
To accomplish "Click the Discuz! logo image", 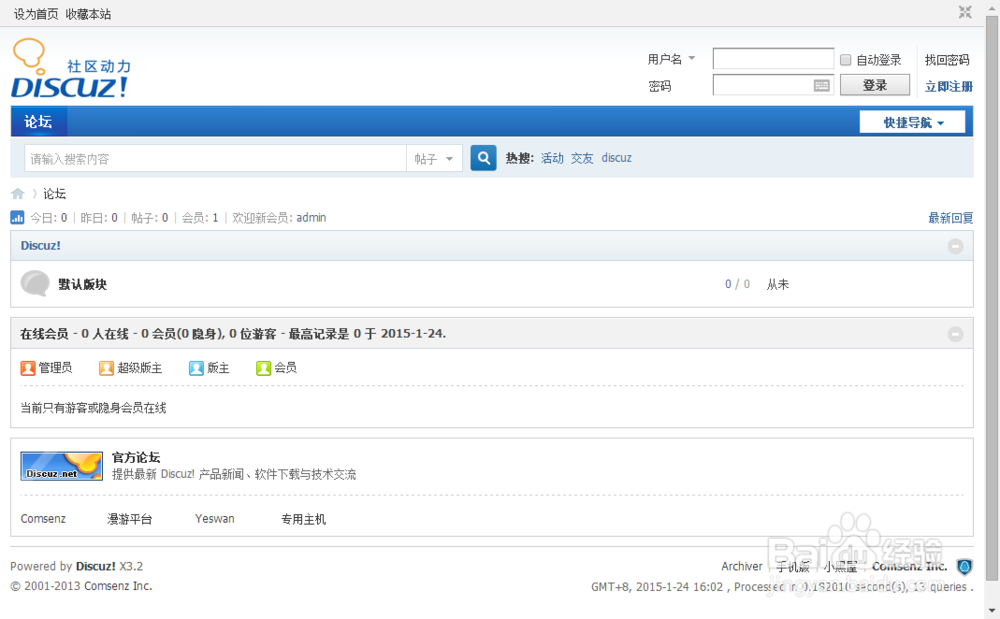I will pyautogui.click(x=71, y=68).
